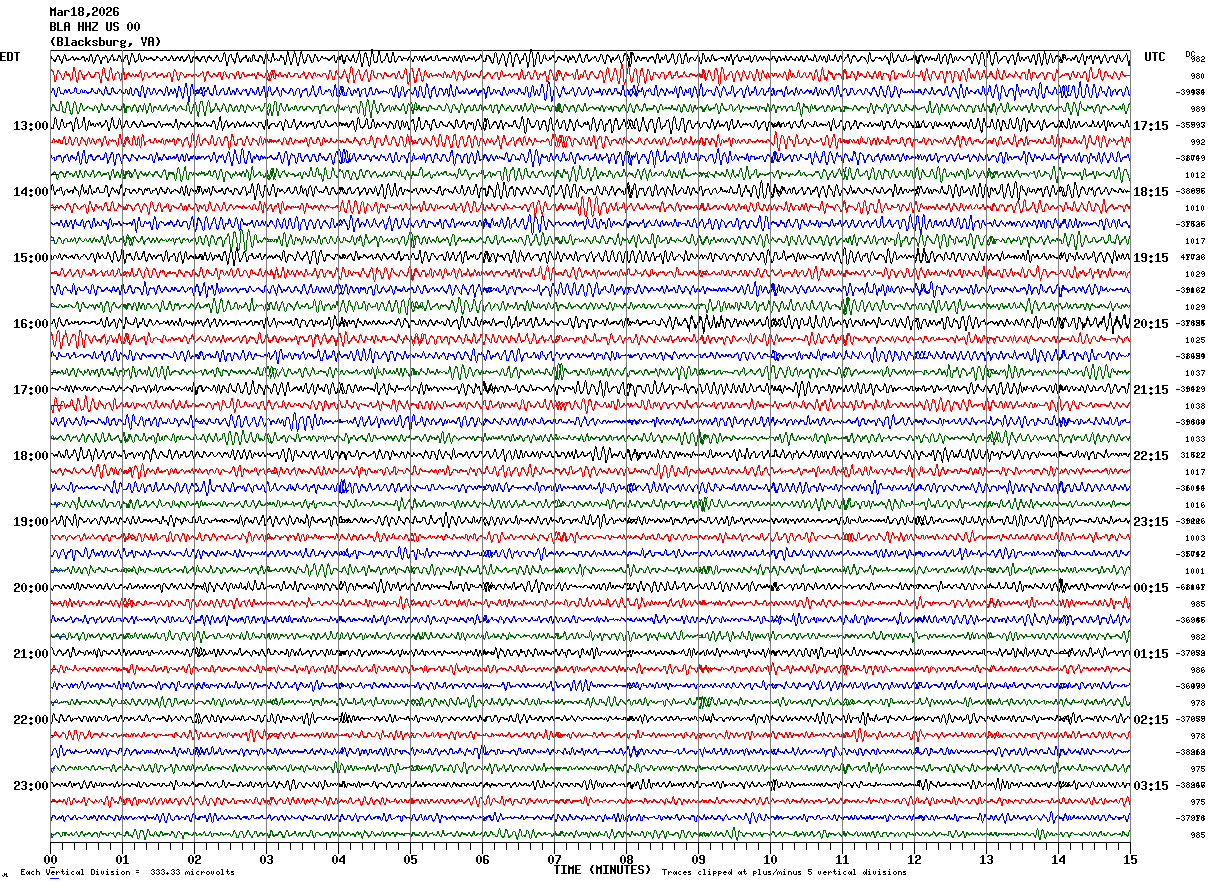Click the 18:00 EDT time label
Viewport: 1210px width, 886px height.
click(x=30, y=456)
